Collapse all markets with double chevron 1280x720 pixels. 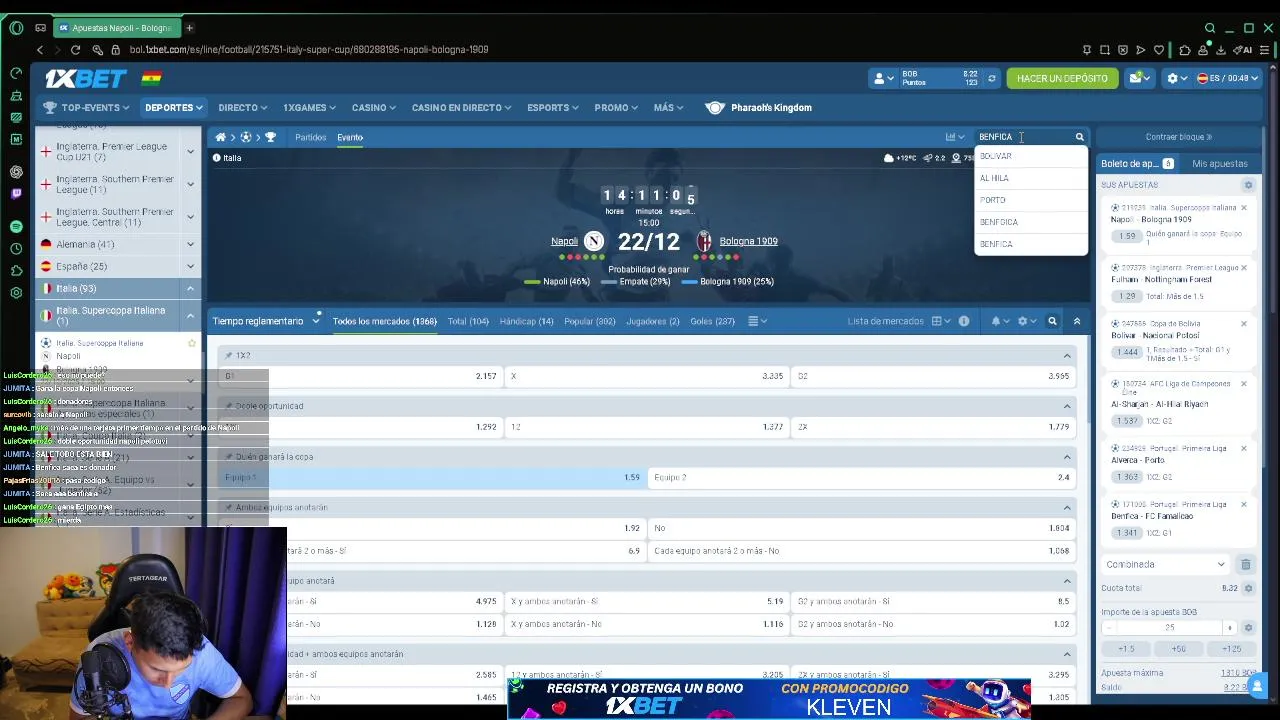pyautogui.click(x=1077, y=321)
